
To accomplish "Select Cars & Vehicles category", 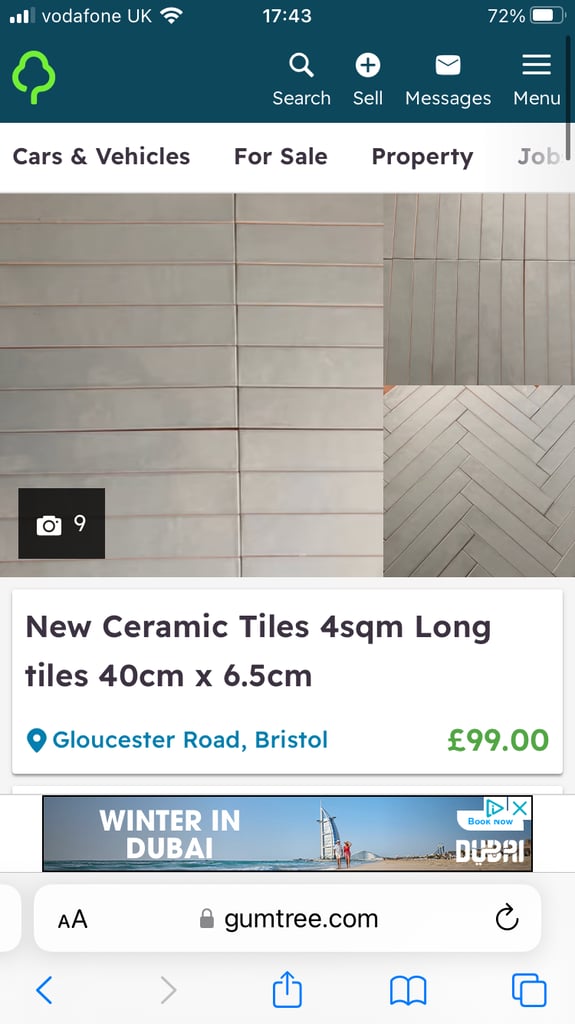I will (101, 157).
